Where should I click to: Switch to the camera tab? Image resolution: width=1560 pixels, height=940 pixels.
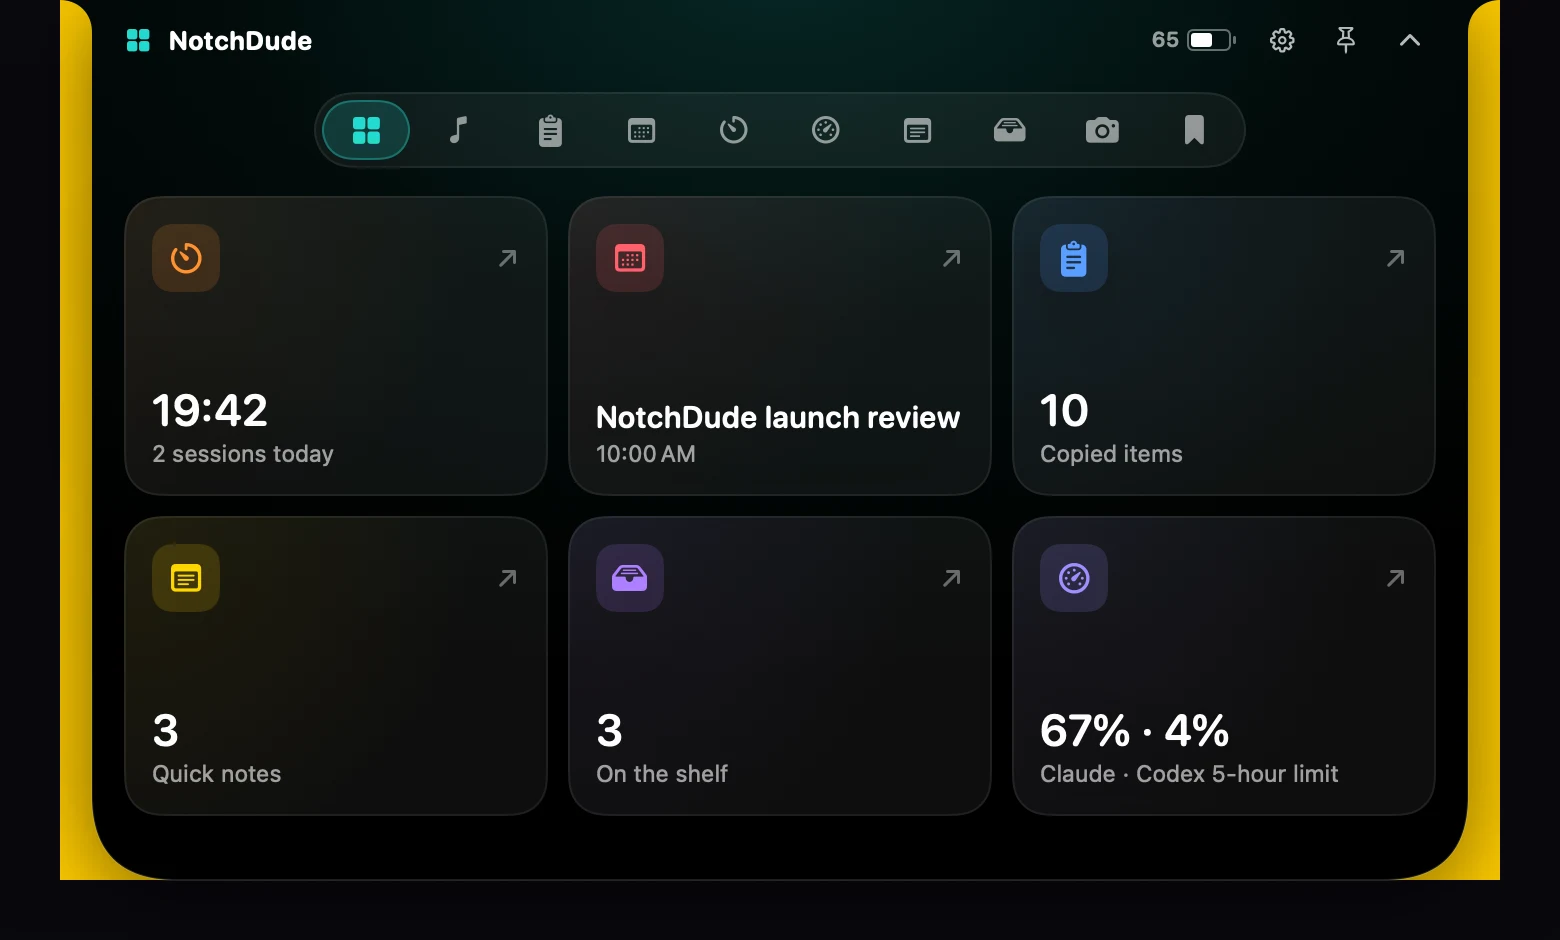coord(1102,130)
